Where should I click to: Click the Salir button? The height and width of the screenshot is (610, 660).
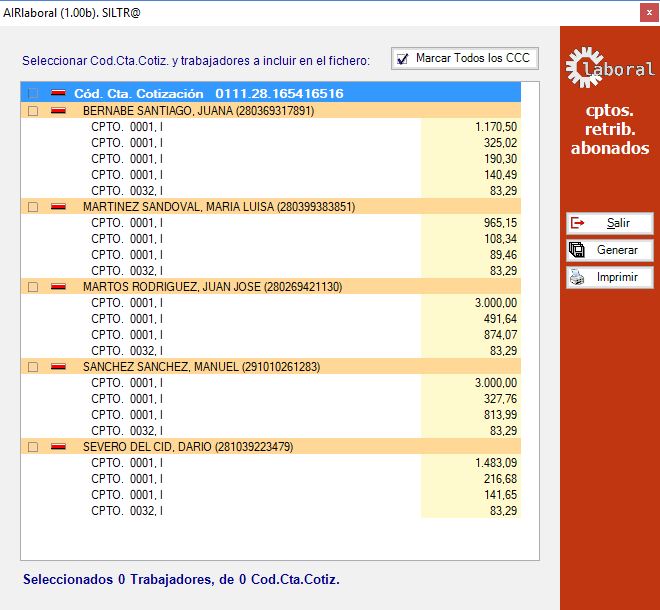(610, 223)
